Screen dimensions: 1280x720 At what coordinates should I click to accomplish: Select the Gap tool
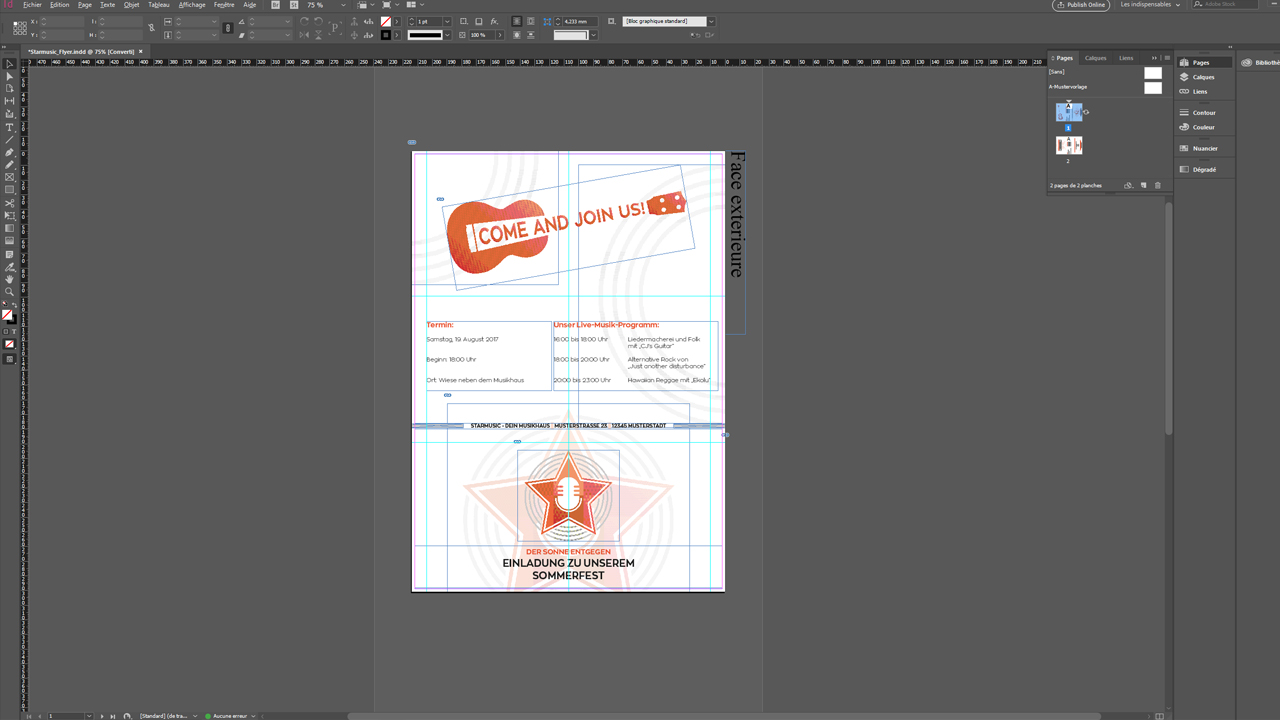tap(10, 101)
